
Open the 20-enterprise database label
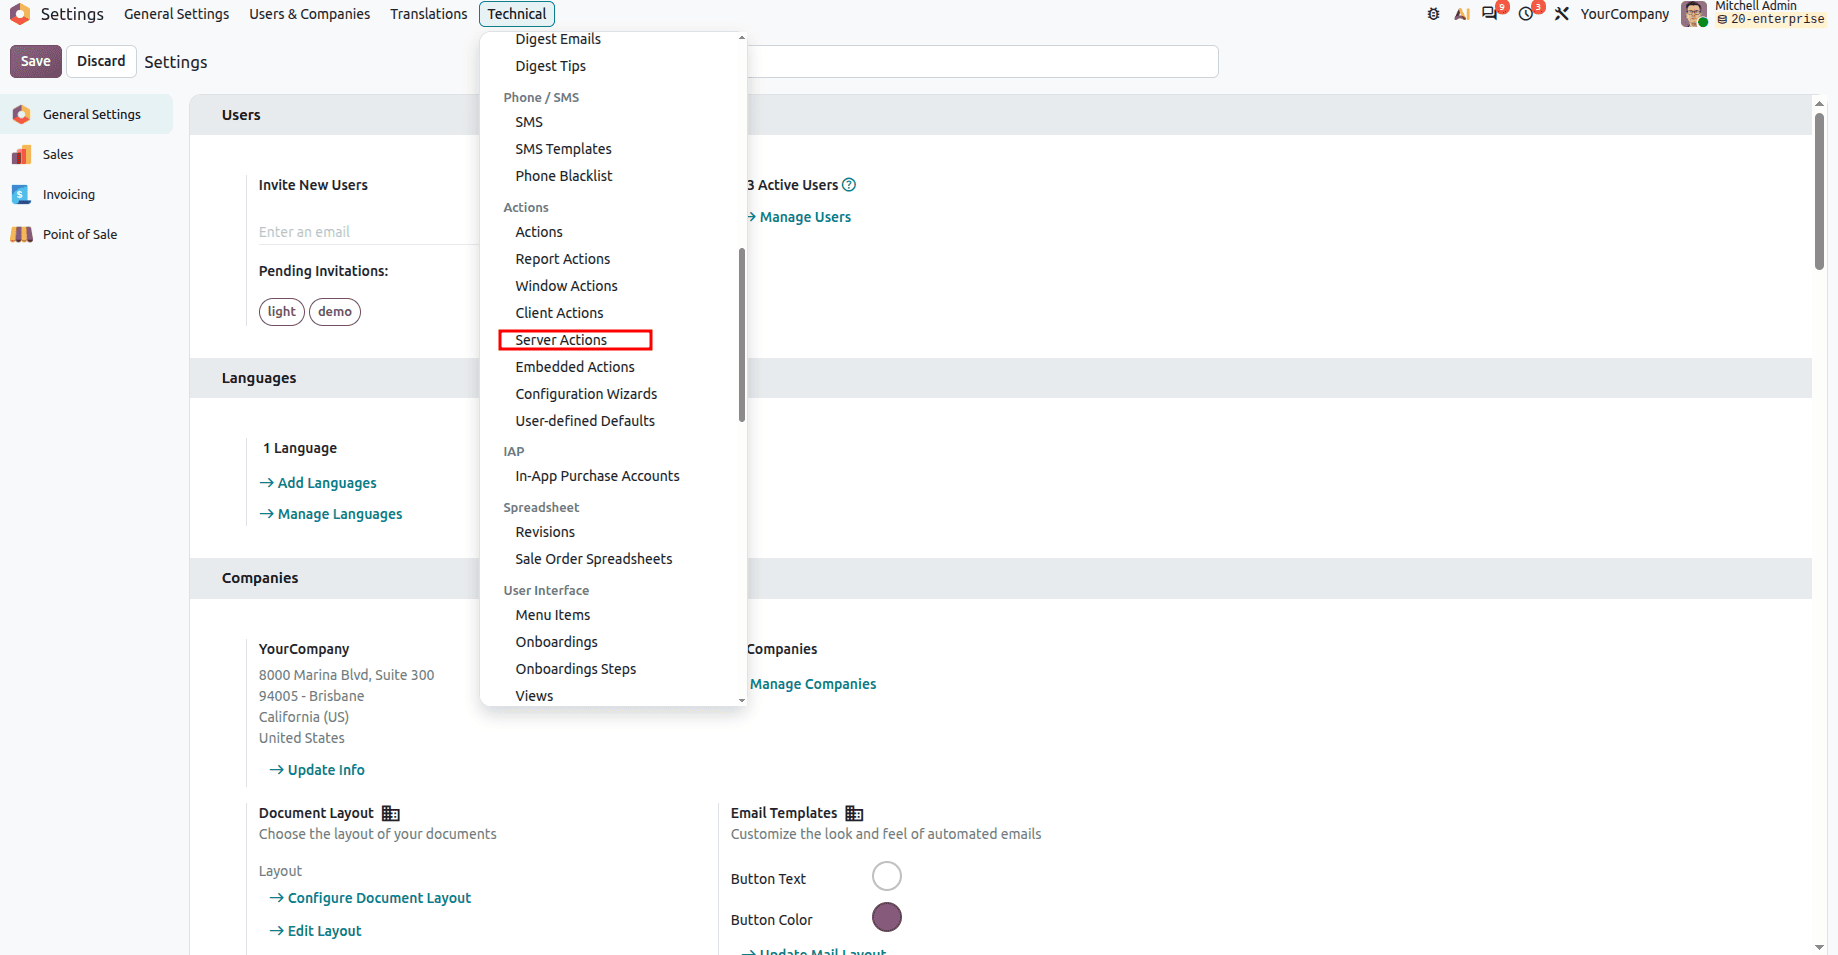click(x=1770, y=19)
